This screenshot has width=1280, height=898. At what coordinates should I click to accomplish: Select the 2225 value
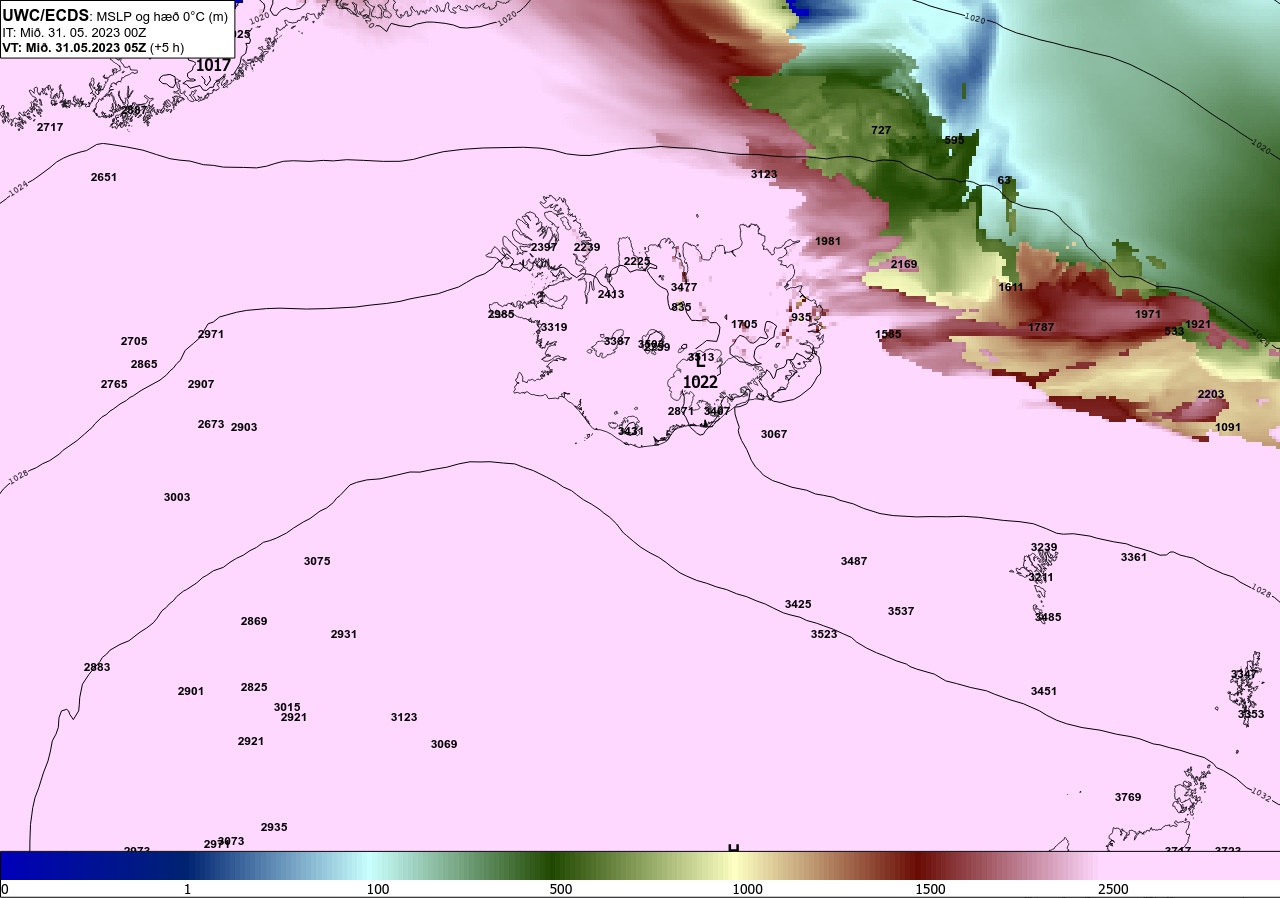click(637, 261)
